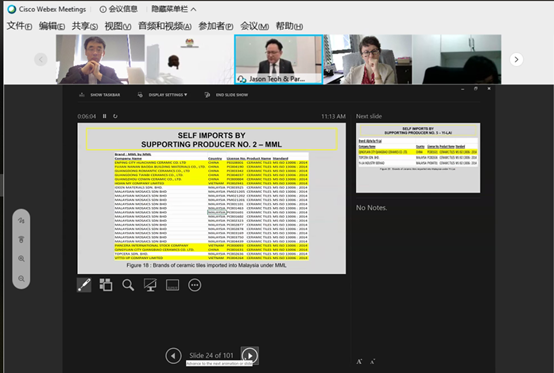The height and width of the screenshot is (373, 554).
Task: Show next participant videos with right chevron
Action: [516, 59]
